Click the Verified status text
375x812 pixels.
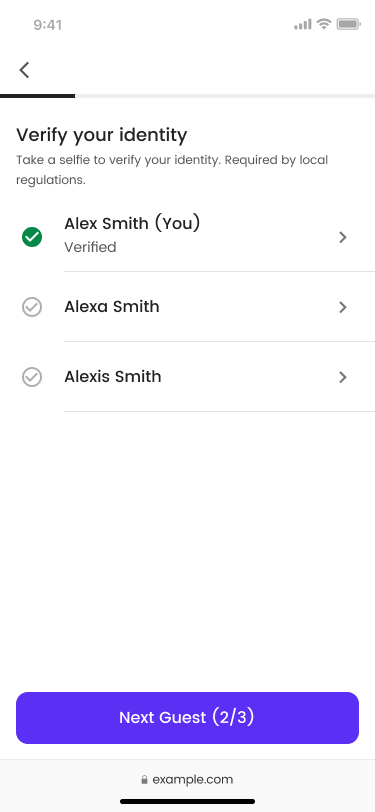point(90,247)
